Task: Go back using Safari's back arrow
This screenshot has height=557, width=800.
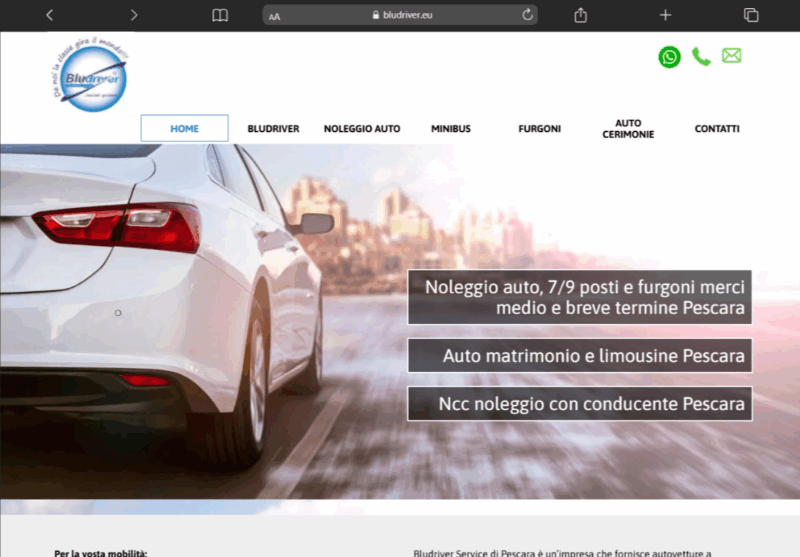Action: [50, 15]
